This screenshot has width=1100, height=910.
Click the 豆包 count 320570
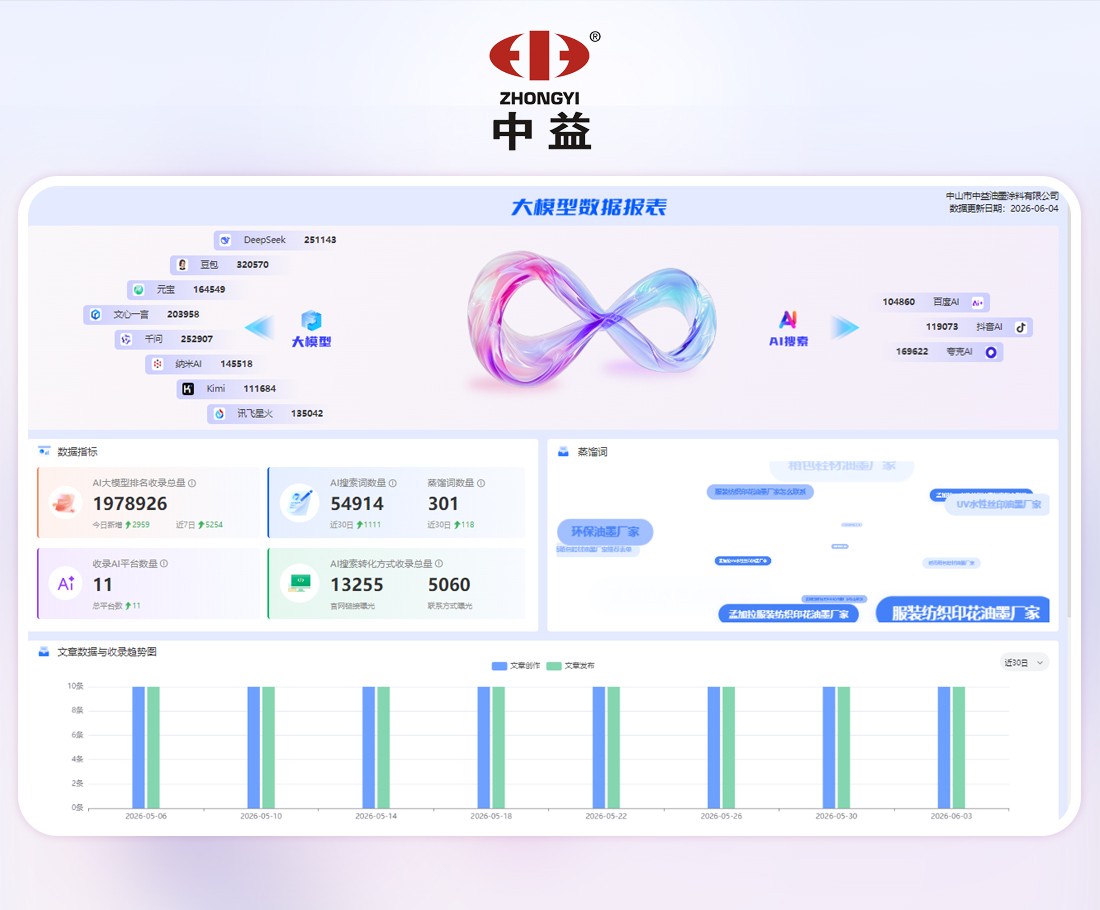[253, 265]
